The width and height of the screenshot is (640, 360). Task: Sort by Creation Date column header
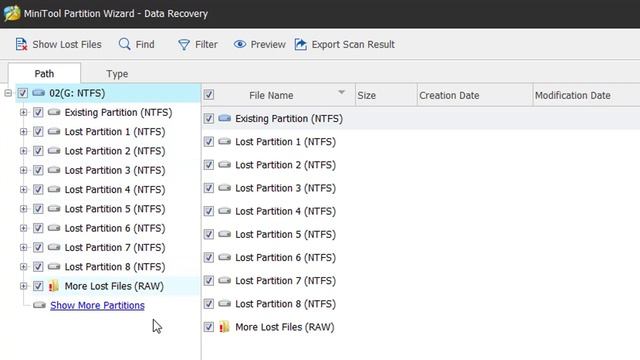point(475,95)
